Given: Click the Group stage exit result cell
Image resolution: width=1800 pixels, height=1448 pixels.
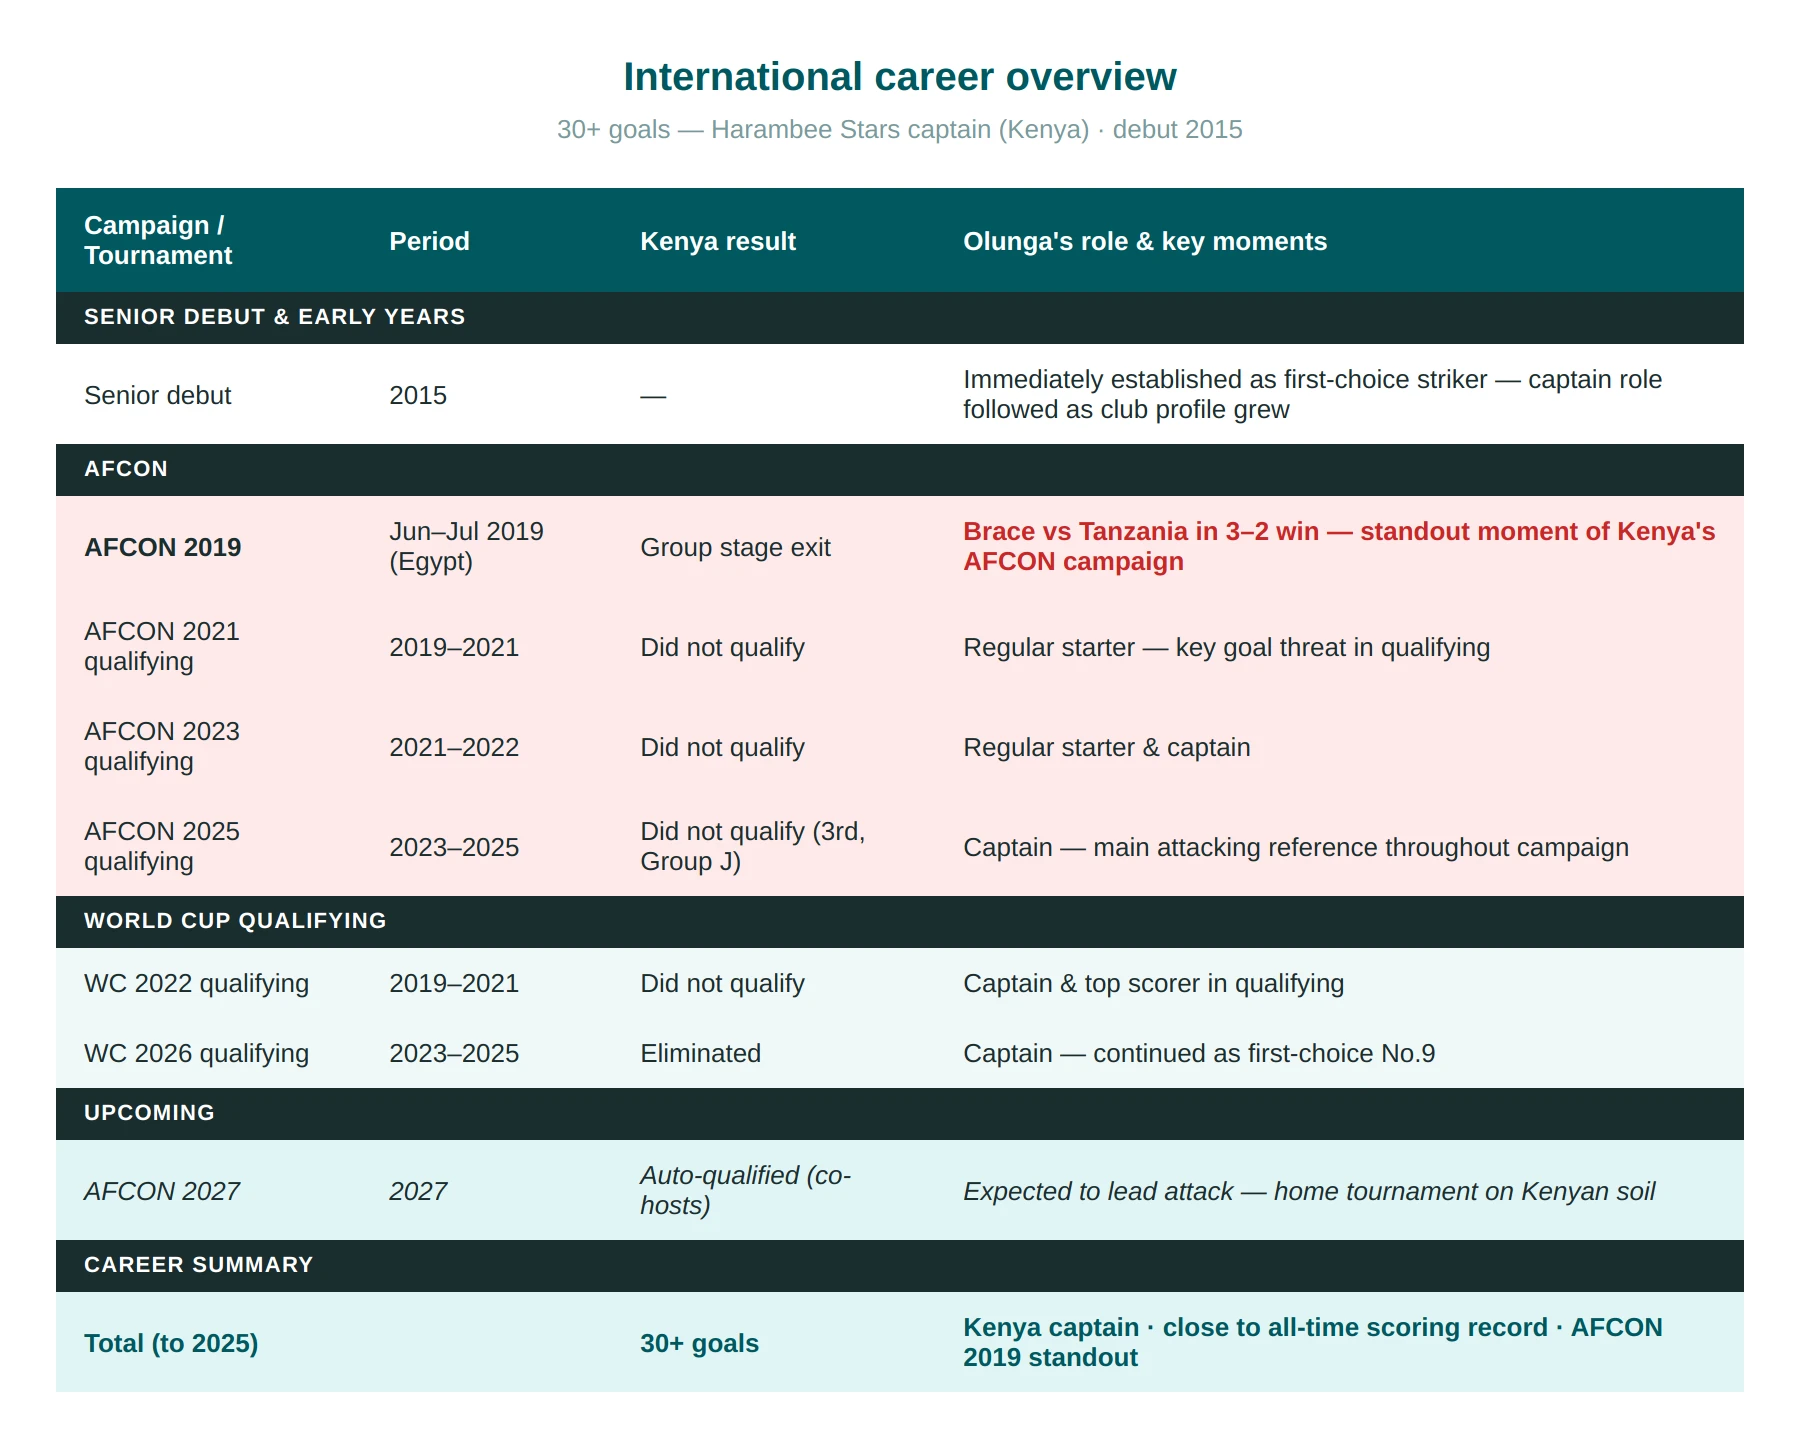Looking at the screenshot, I should point(735,547).
